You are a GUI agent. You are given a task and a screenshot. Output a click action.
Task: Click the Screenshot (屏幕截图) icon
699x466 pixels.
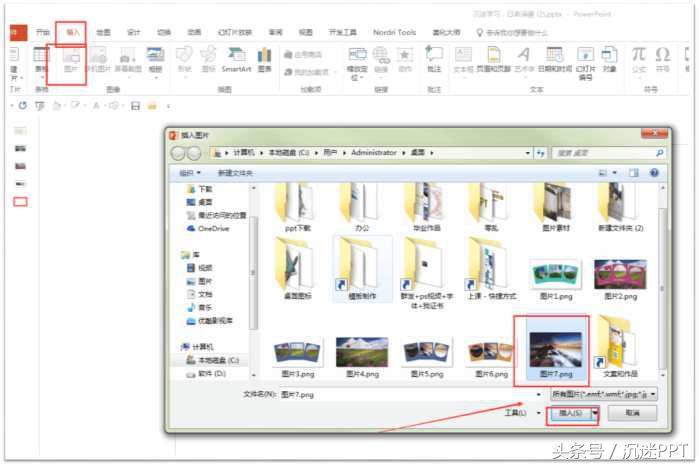point(128,60)
